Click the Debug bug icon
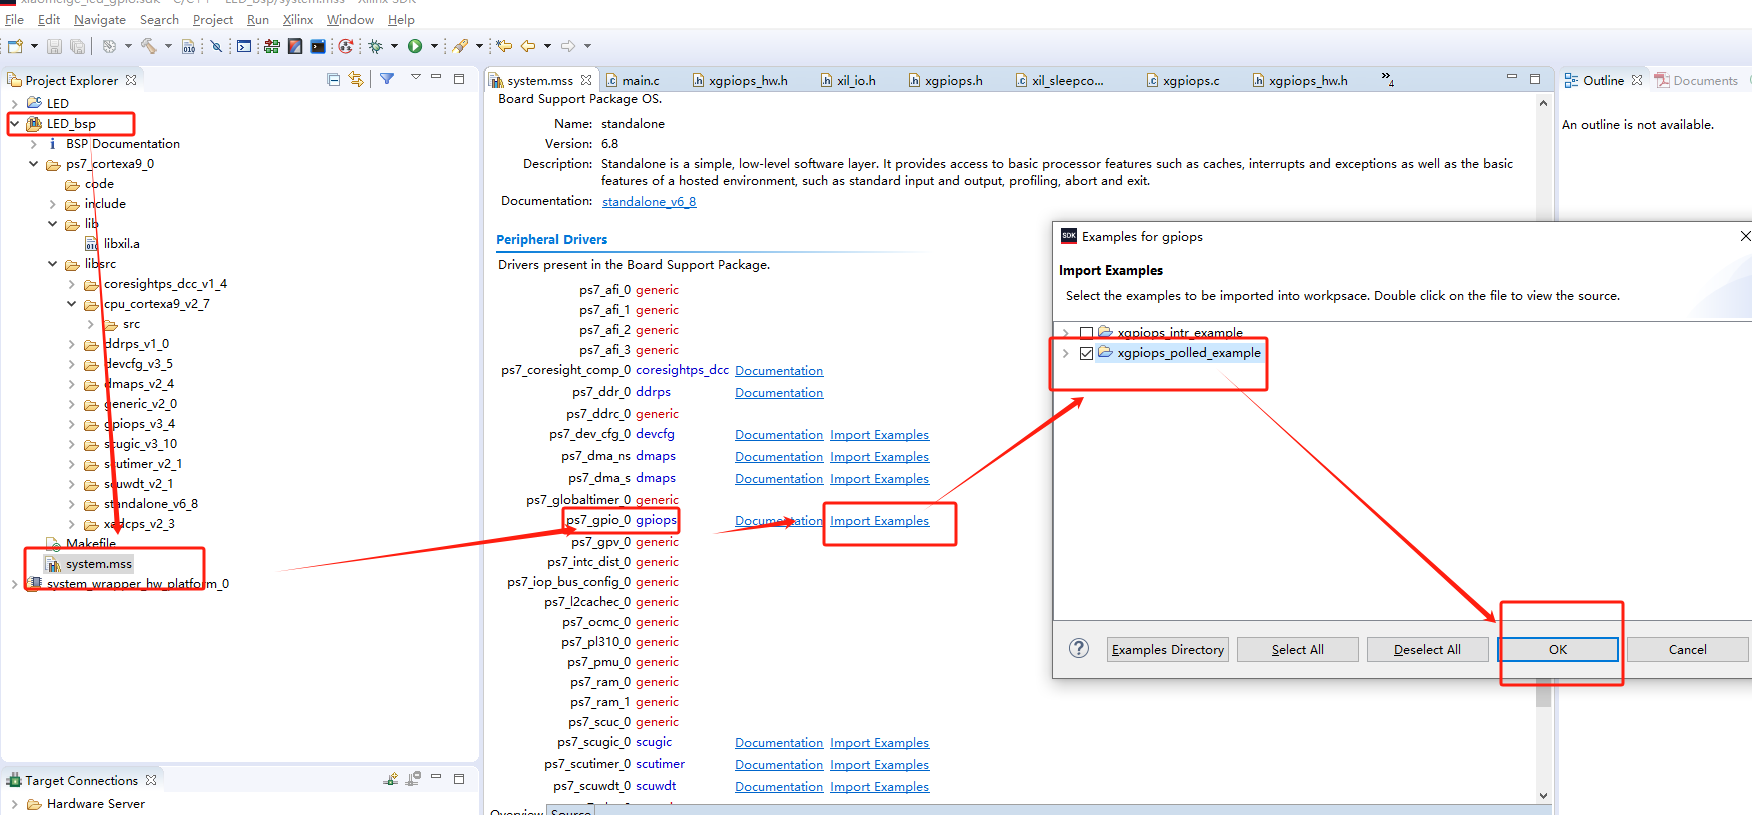This screenshot has height=815, width=1752. 376,46
